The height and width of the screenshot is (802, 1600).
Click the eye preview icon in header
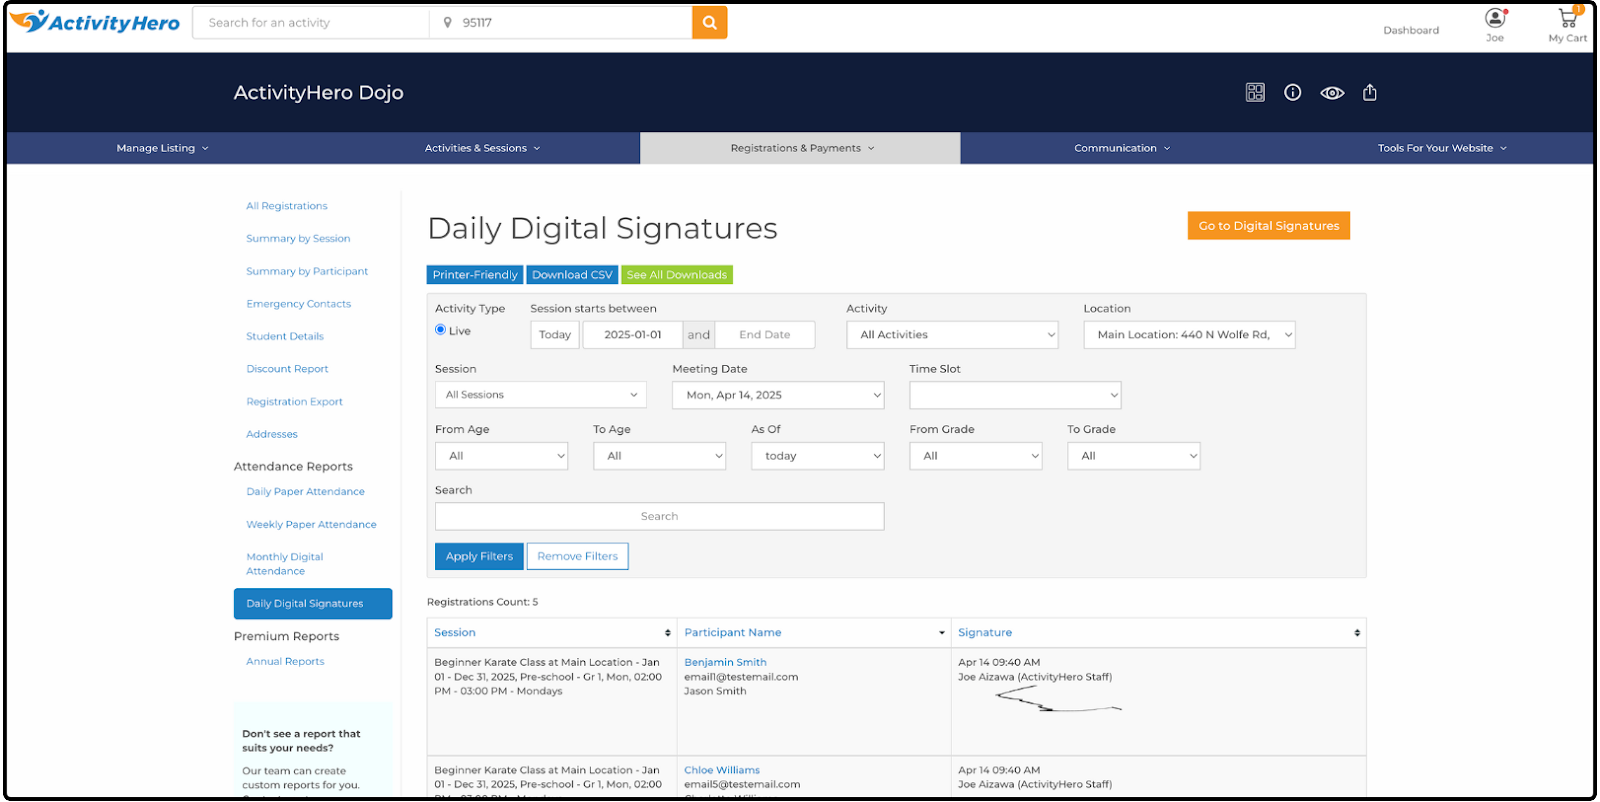click(x=1332, y=93)
